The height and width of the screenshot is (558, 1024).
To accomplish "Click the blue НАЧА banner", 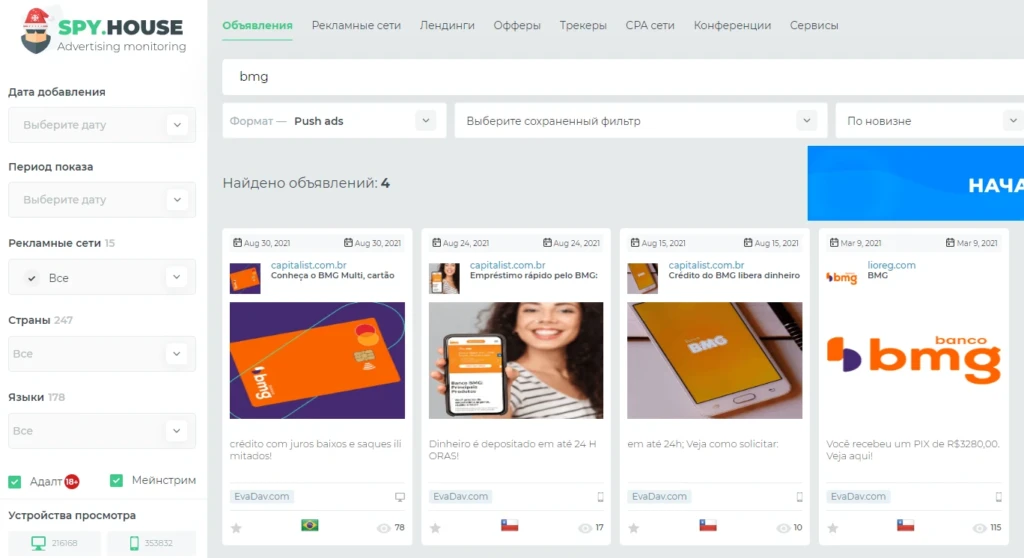I will (916, 183).
